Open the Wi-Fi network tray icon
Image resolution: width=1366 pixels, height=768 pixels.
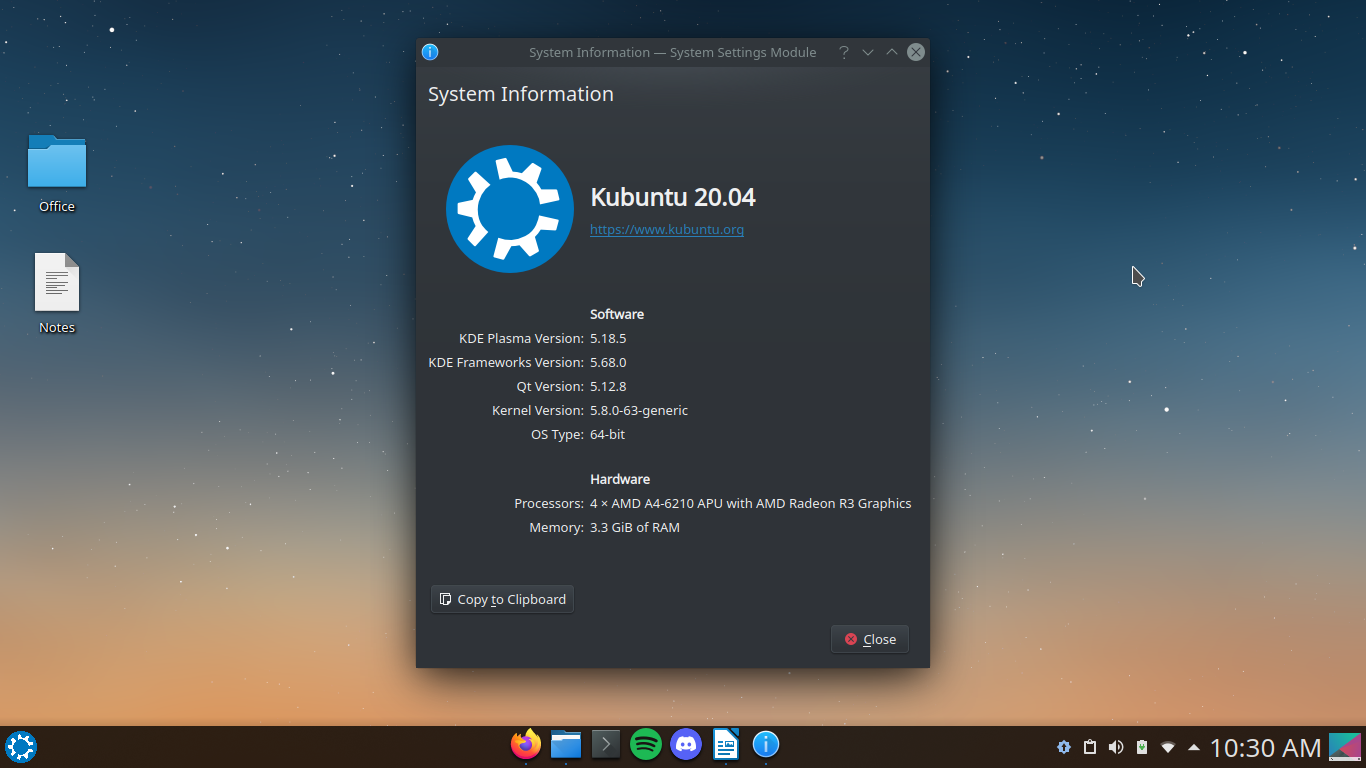pyautogui.click(x=1168, y=747)
